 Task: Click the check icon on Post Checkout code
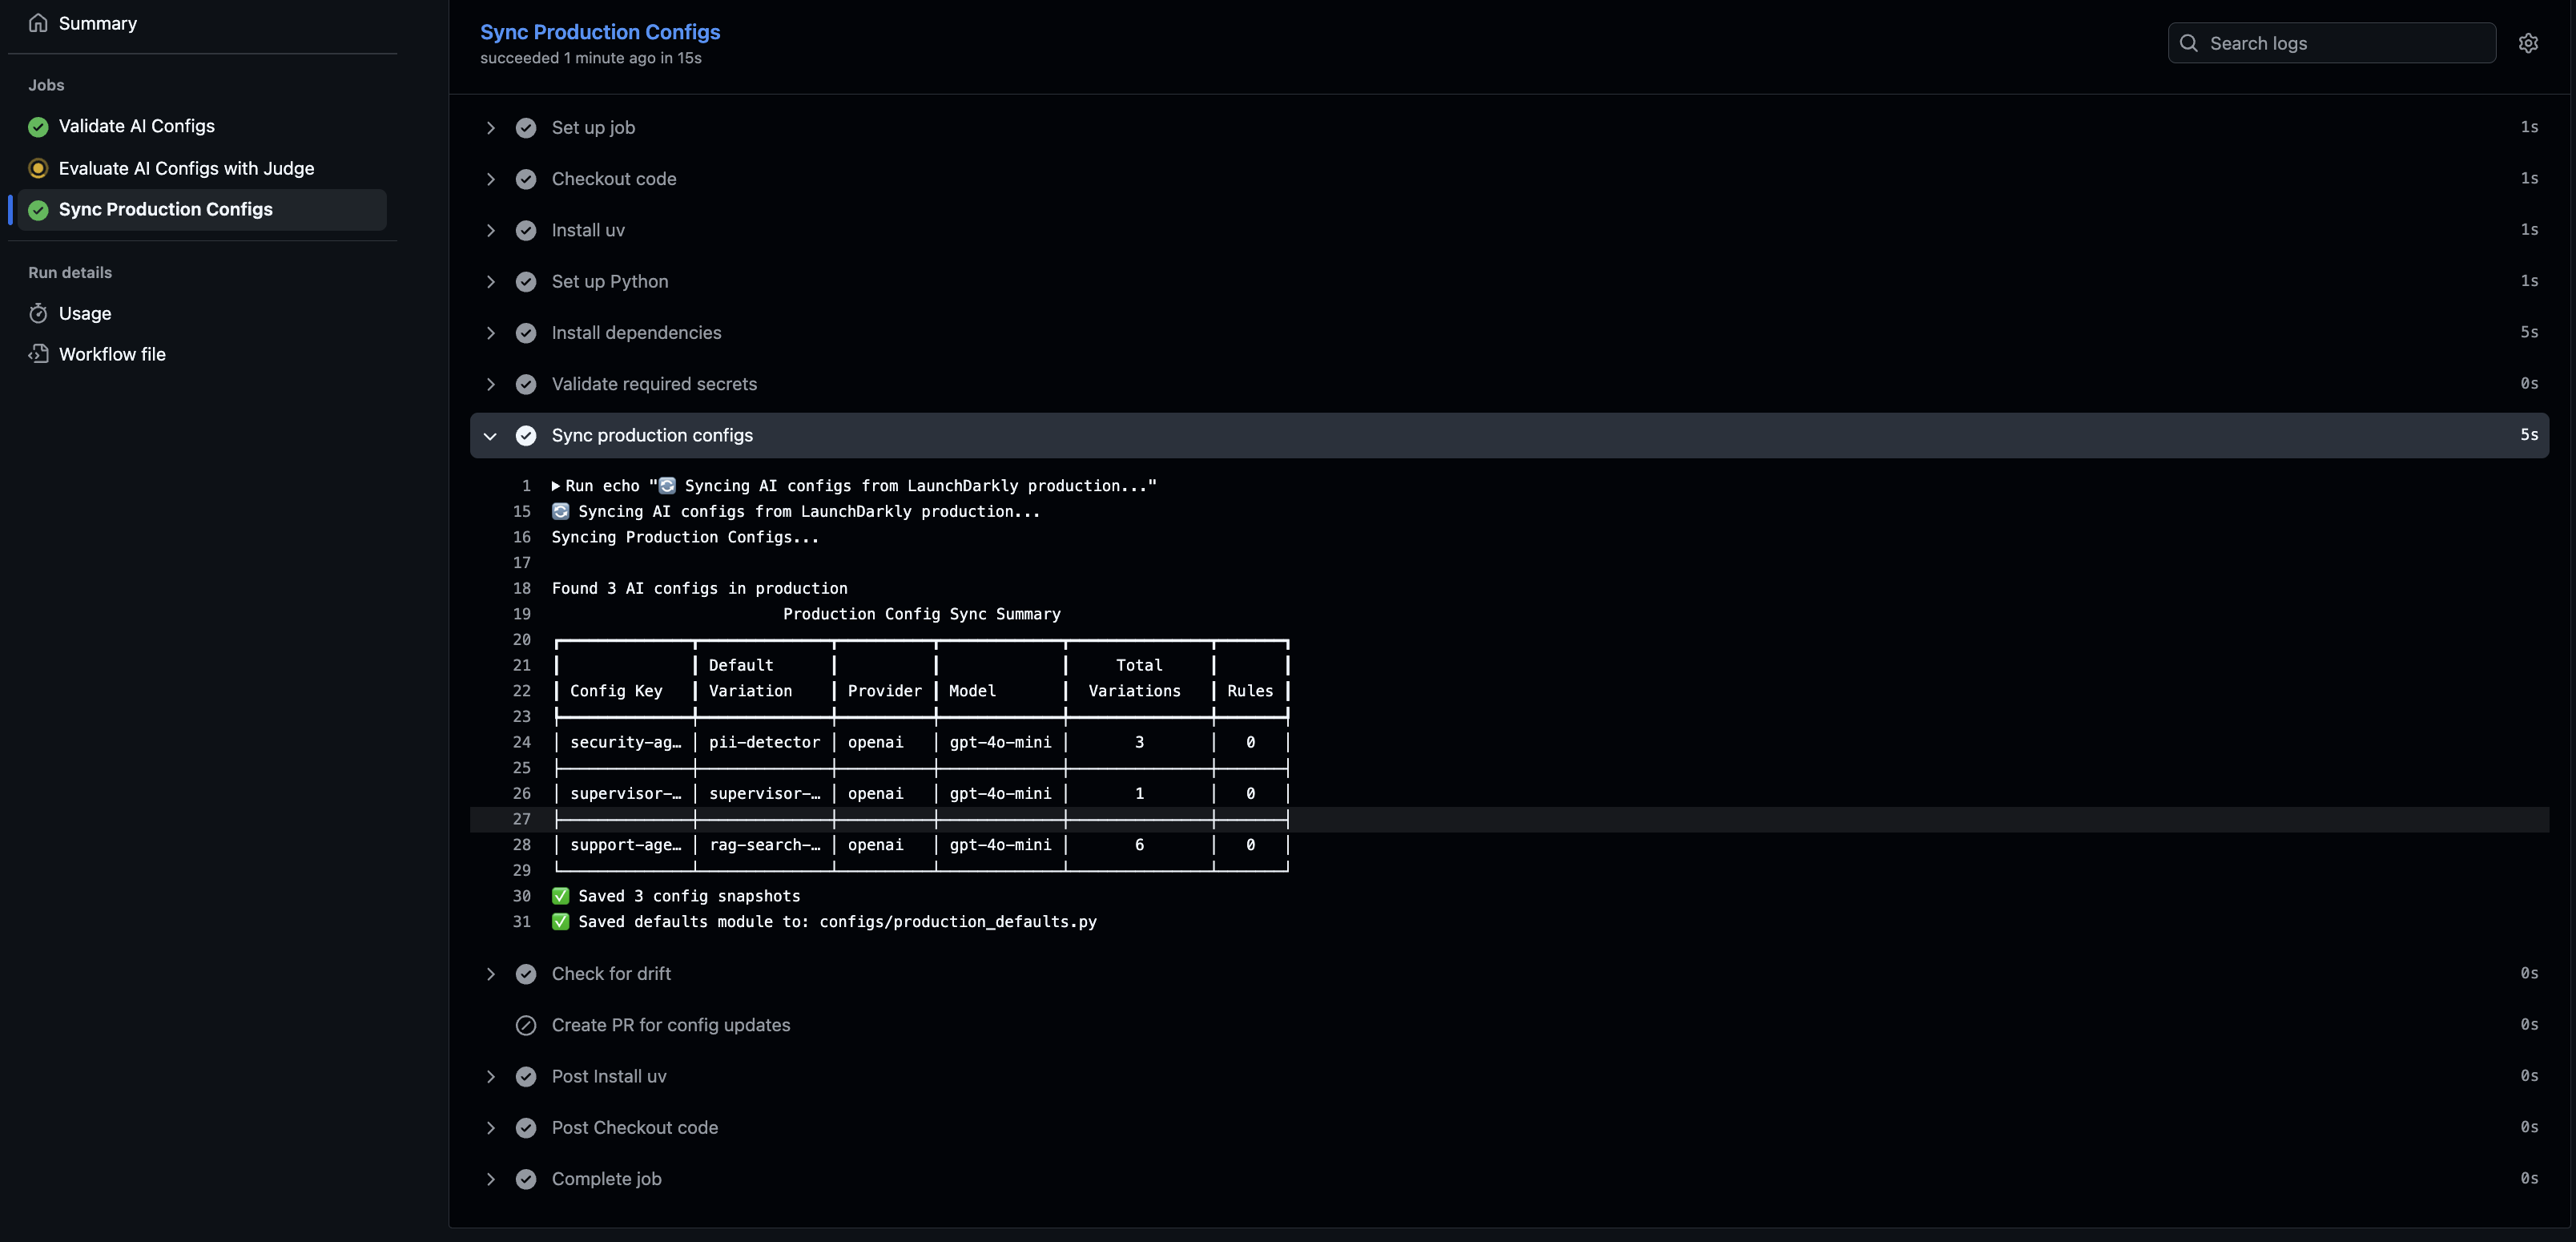point(526,1127)
